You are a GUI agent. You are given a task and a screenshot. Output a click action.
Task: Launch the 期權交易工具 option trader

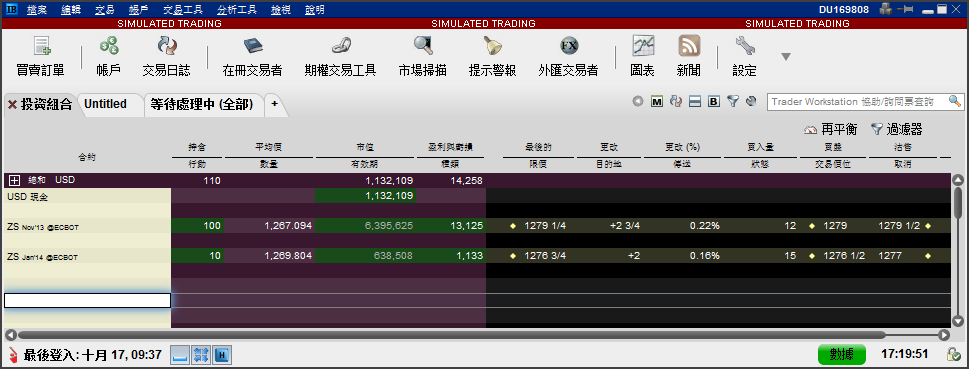(x=340, y=57)
